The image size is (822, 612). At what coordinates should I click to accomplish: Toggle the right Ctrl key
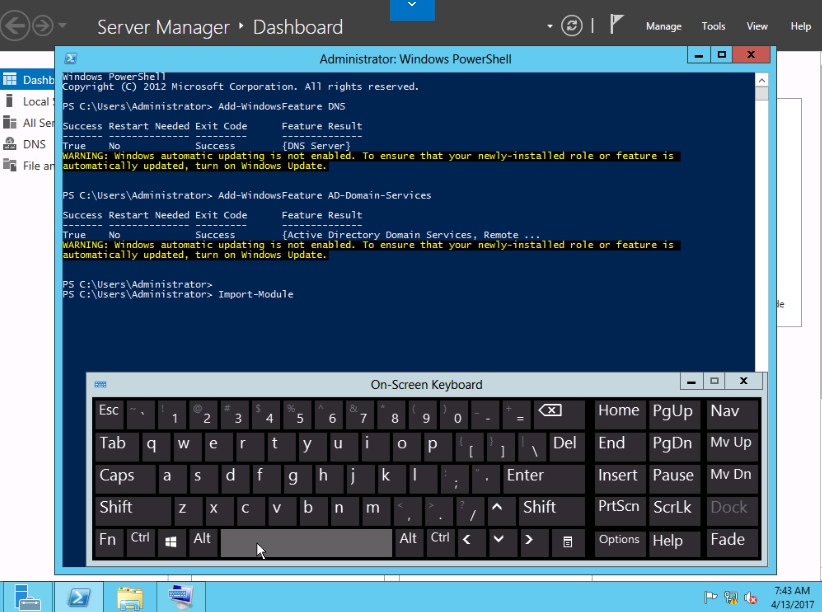coord(440,541)
